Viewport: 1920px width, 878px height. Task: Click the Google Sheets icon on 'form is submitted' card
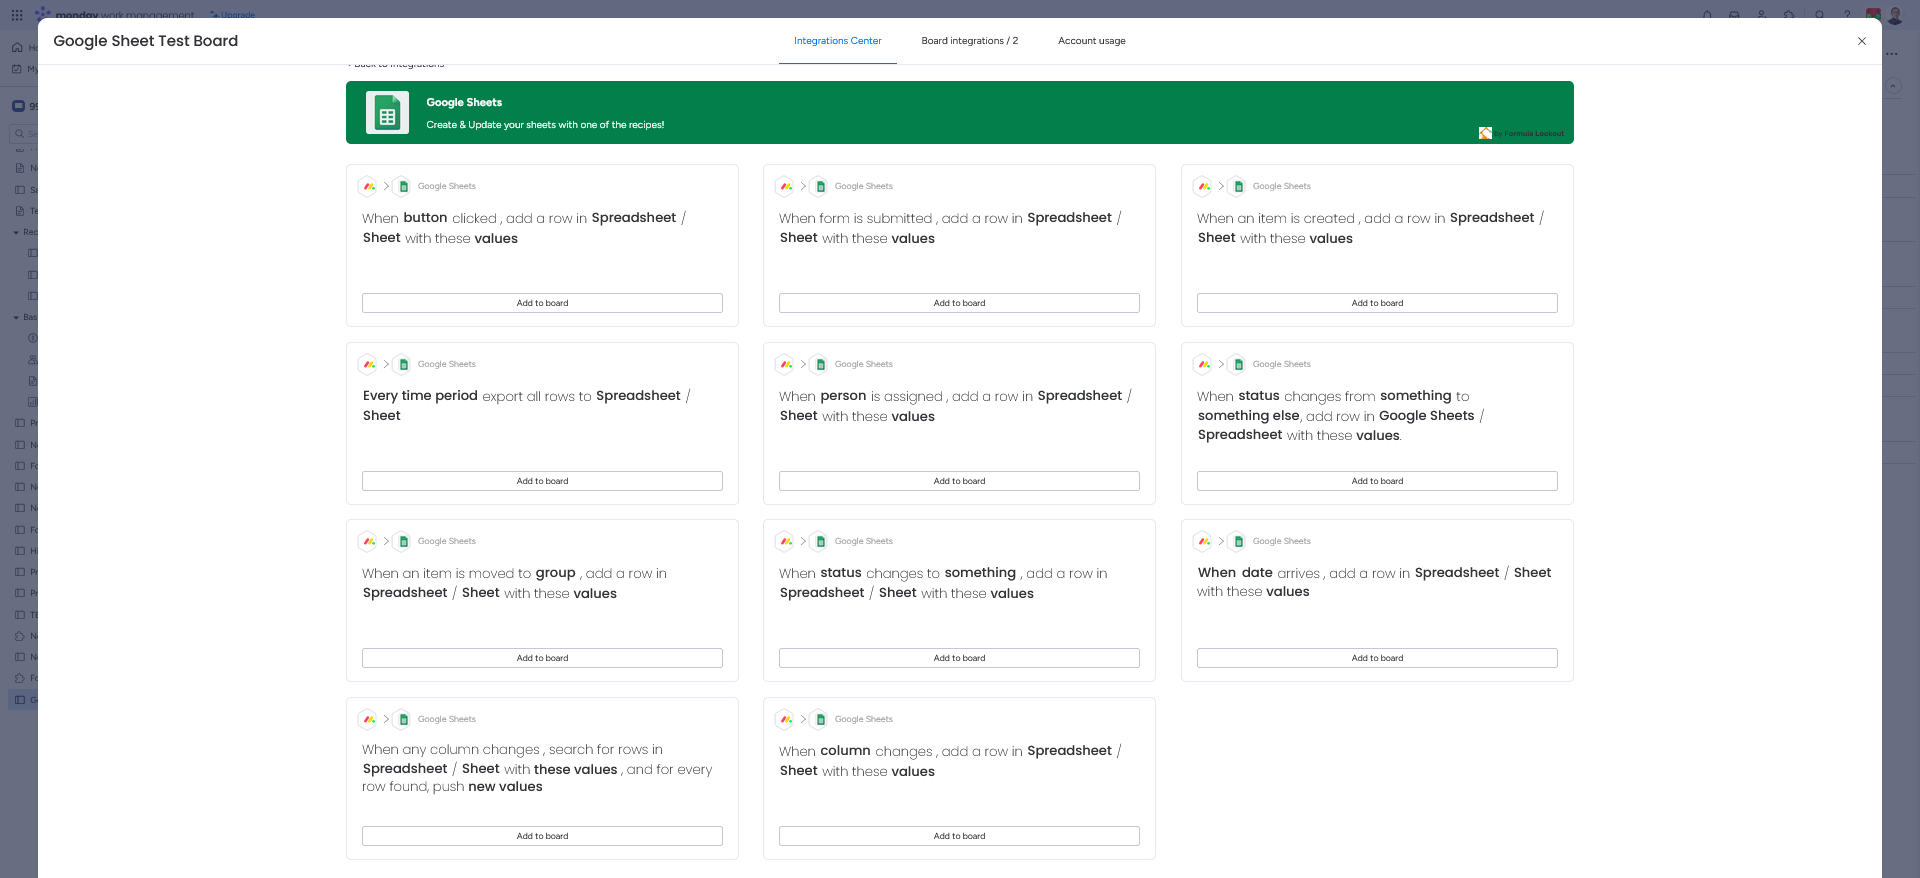pyautogui.click(x=820, y=186)
